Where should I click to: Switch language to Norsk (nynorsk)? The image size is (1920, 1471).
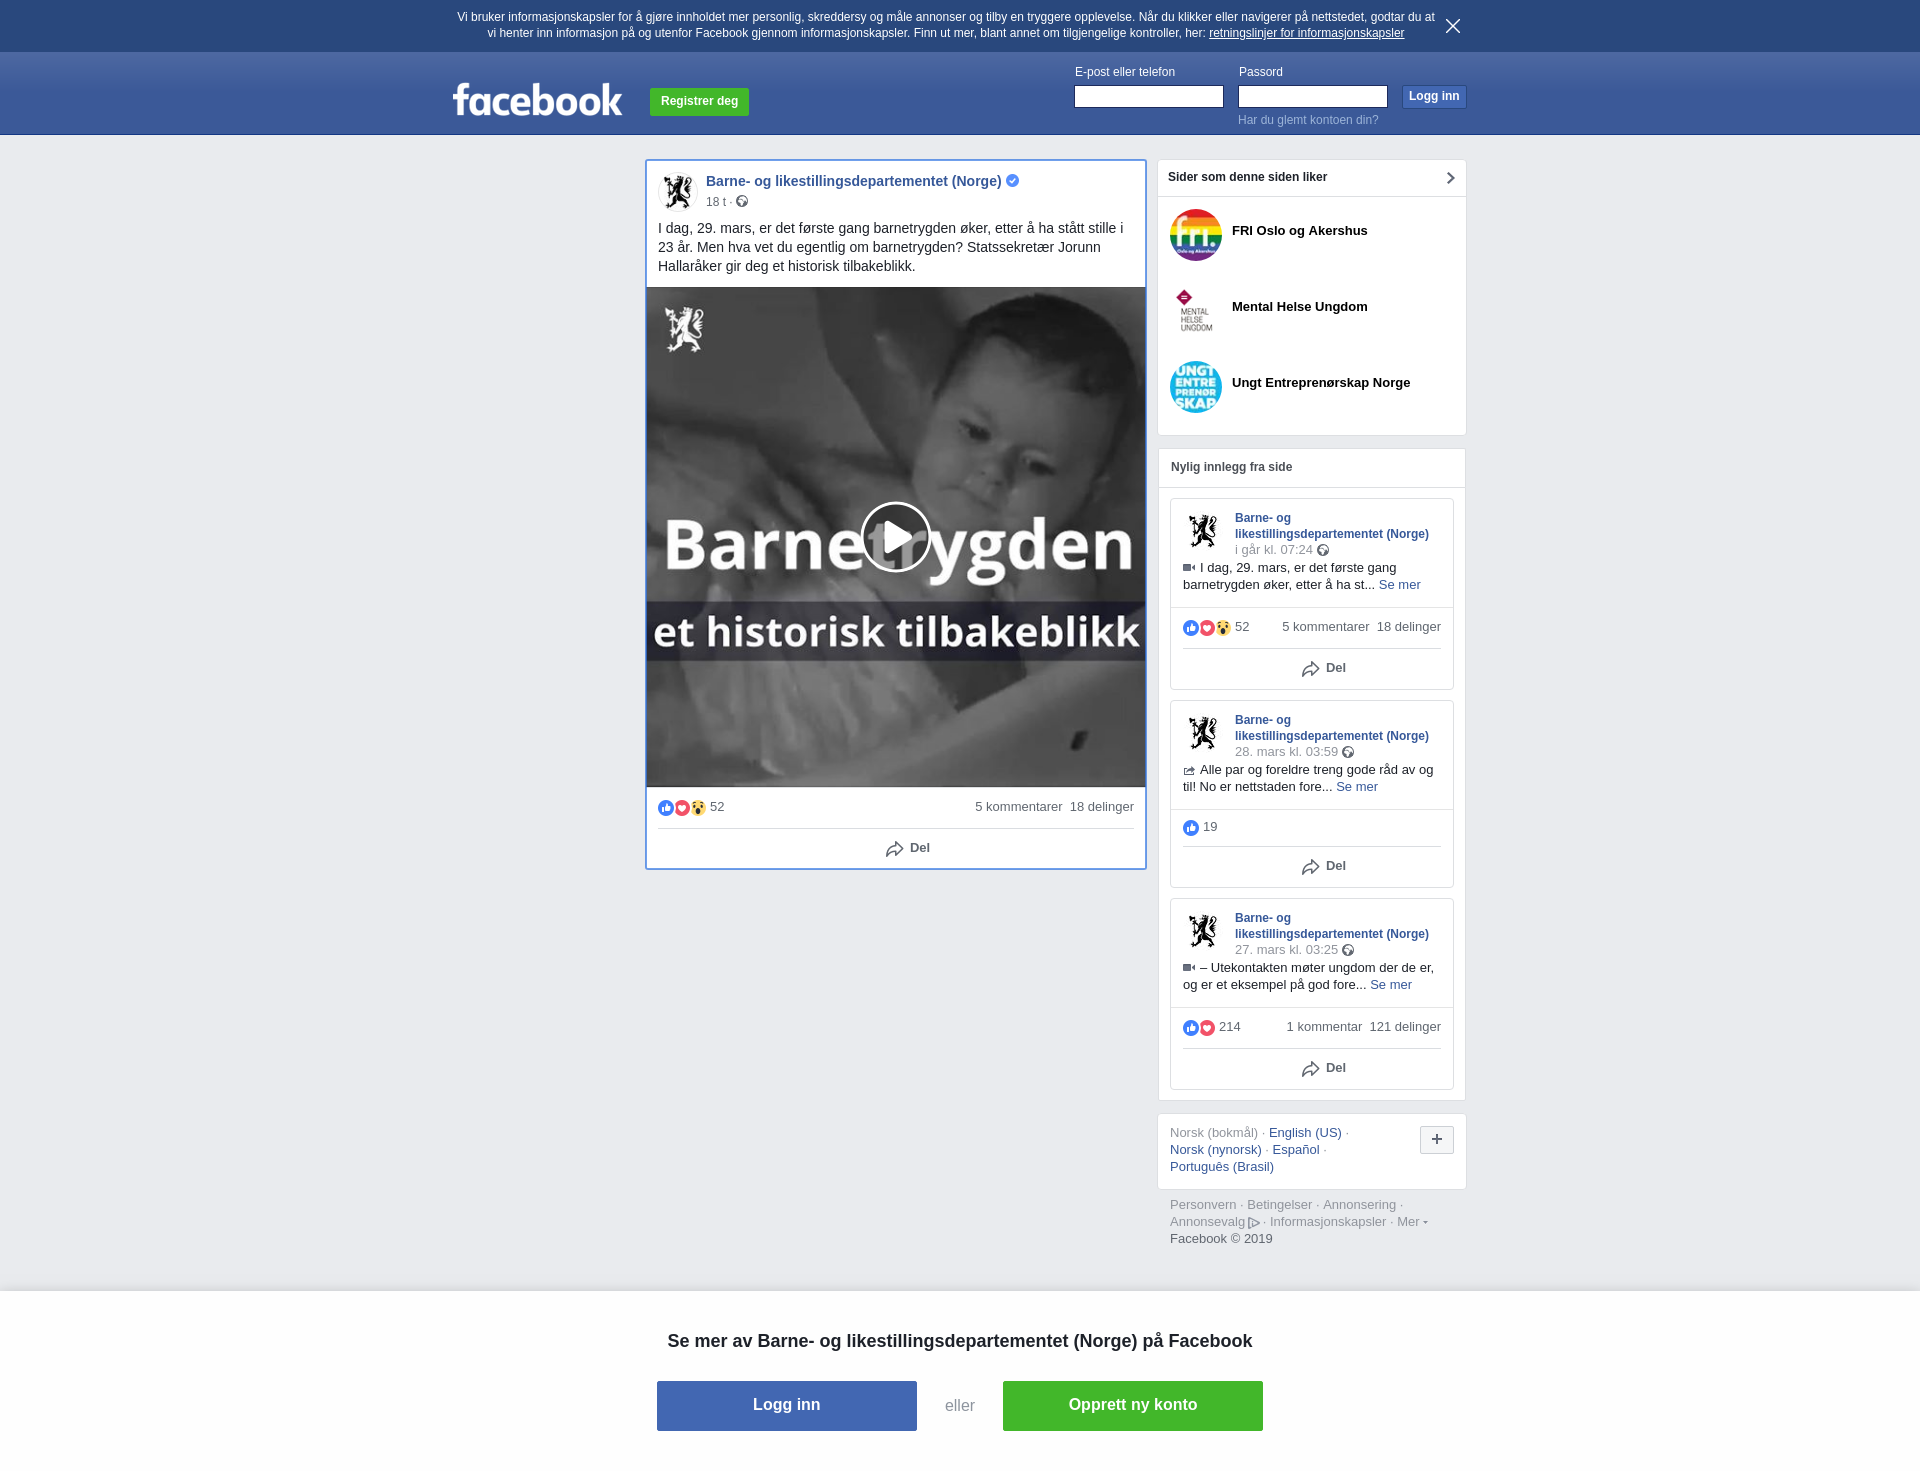(x=1216, y=1150)
